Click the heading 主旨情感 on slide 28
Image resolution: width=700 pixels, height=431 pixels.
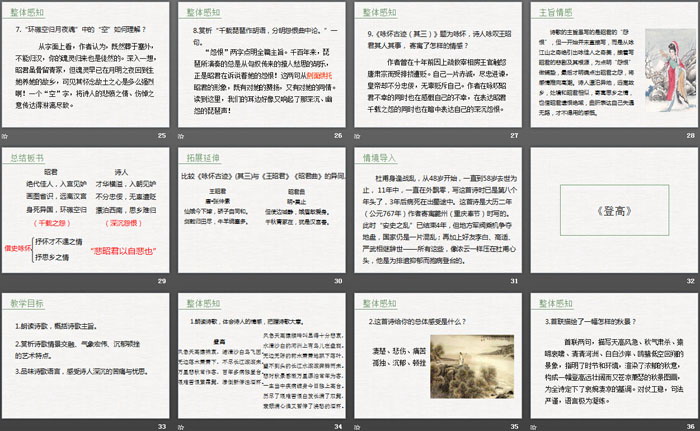tap(556, 13)
